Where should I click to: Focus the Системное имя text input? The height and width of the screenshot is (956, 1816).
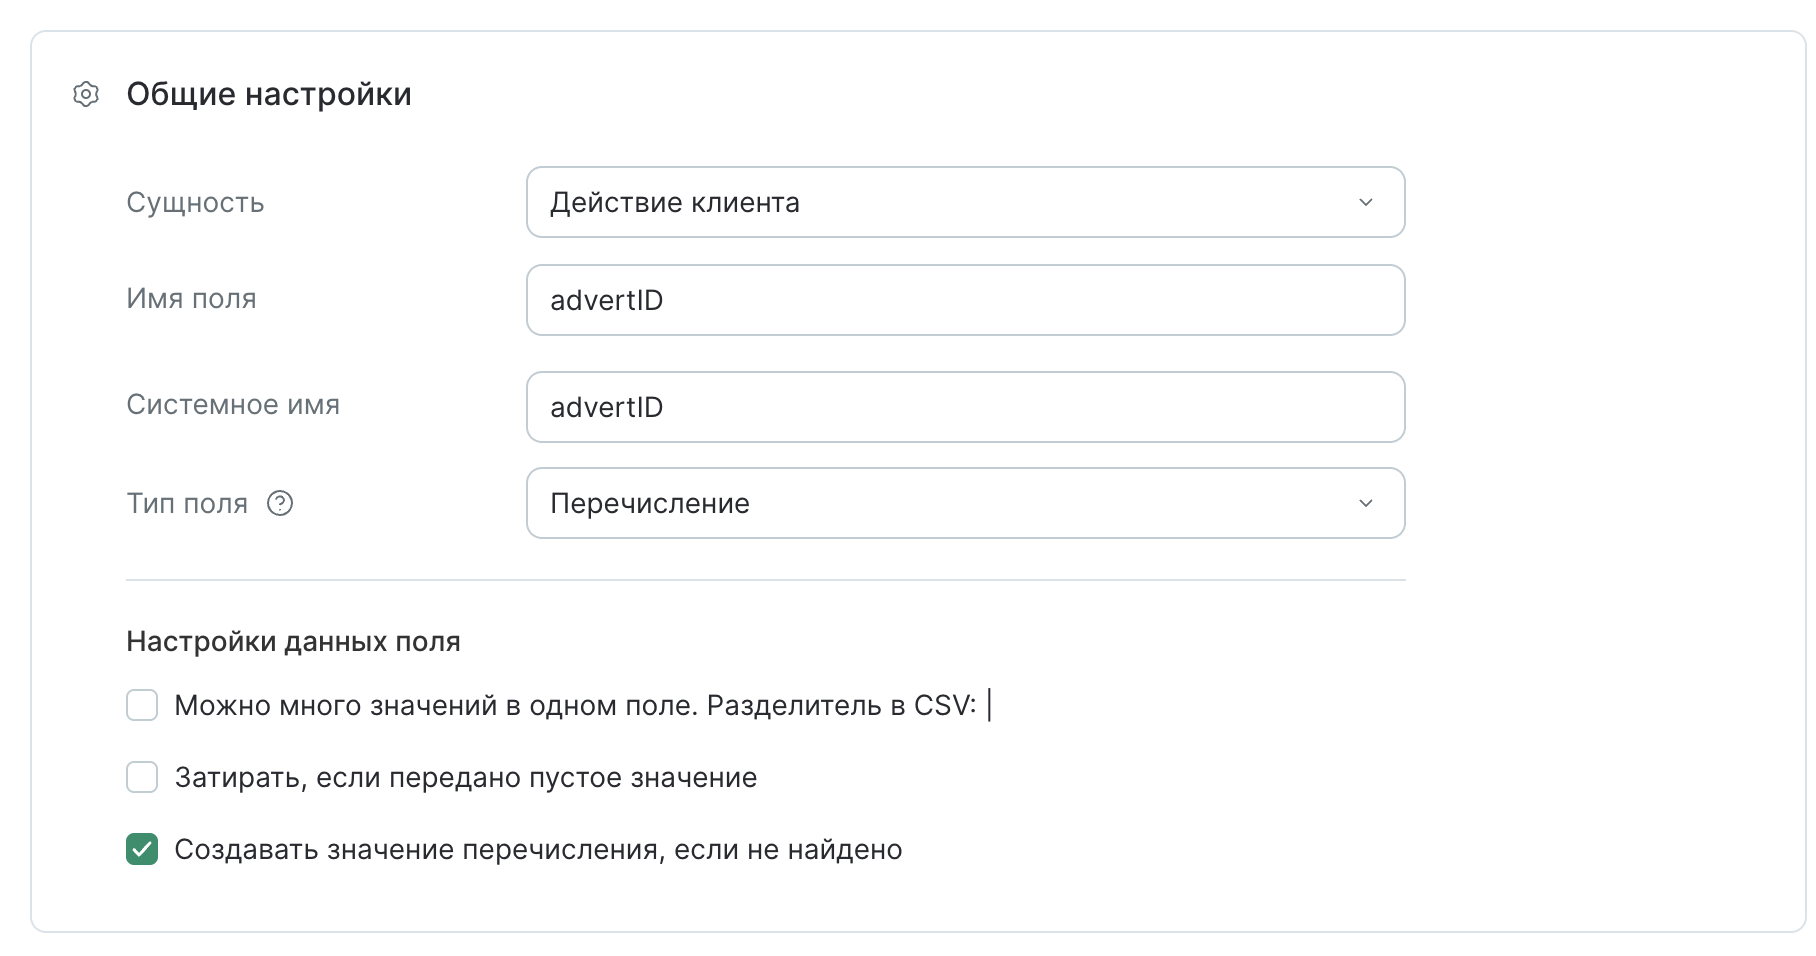point(965,407)
